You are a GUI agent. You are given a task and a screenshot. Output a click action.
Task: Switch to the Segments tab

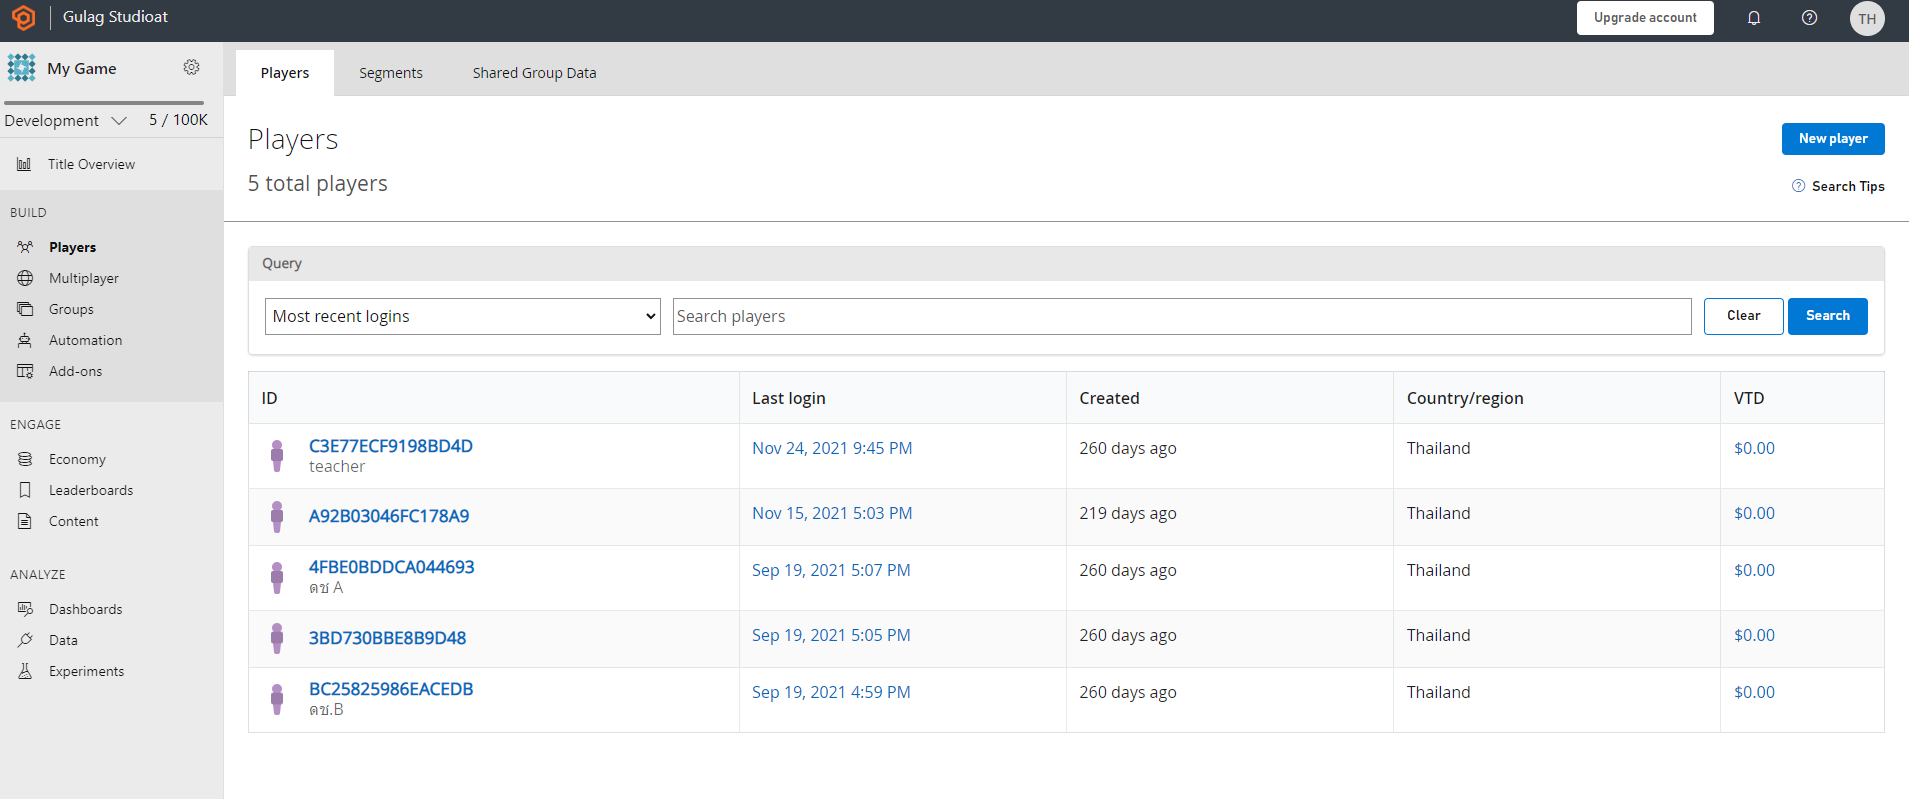tap(390, 73)
